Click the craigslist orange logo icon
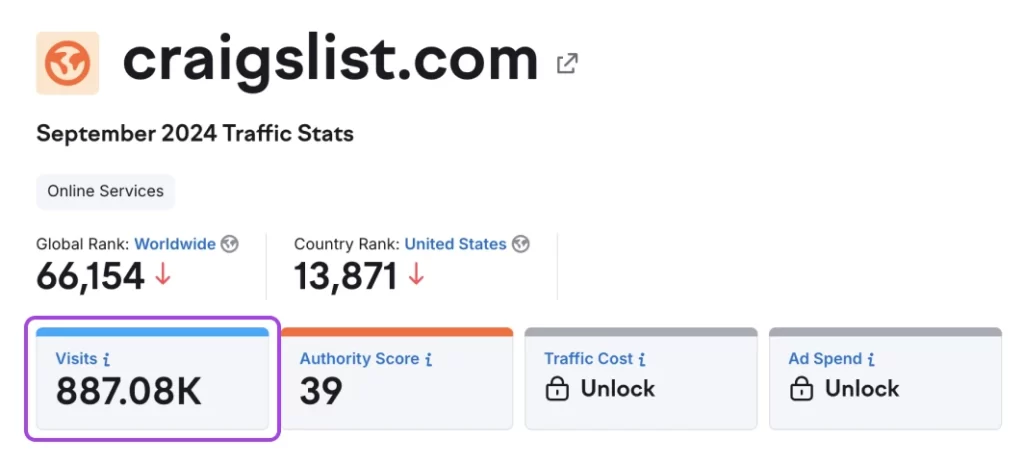 tap(67, 63)
